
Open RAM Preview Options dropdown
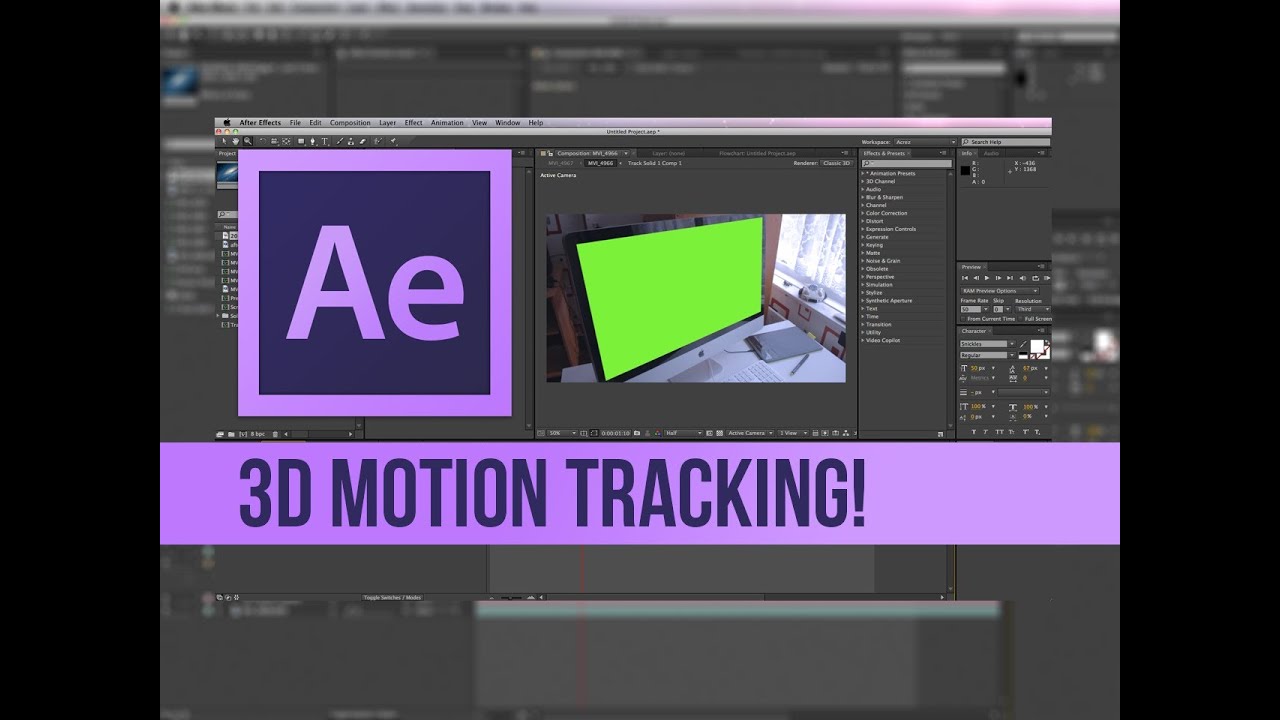click(999, 291)
